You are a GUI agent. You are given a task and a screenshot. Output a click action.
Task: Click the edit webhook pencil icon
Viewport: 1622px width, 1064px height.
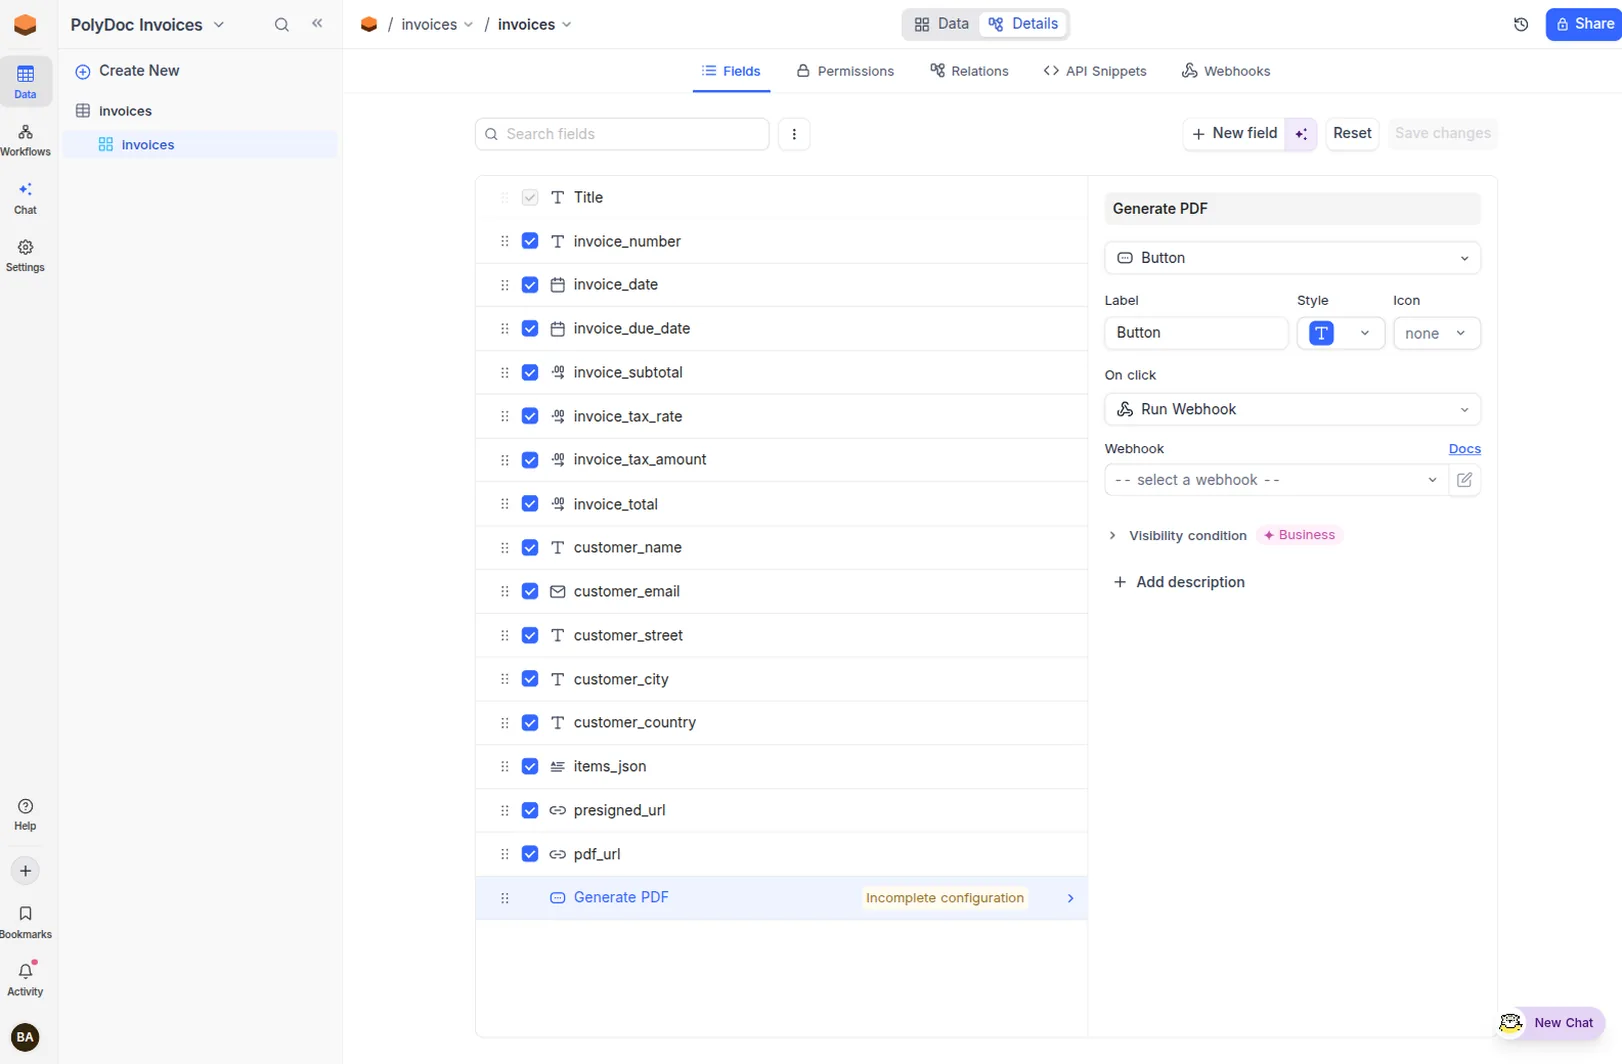pyautogui.click(x=1464, y=480)
